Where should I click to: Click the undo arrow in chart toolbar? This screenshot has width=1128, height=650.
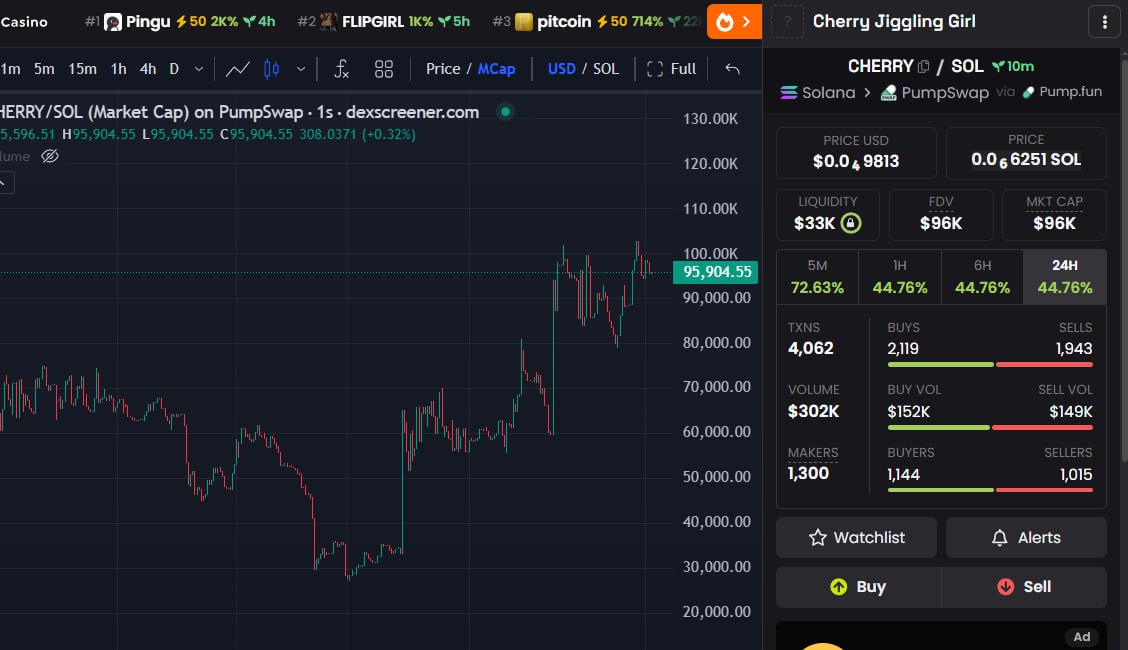coord(732,69)
